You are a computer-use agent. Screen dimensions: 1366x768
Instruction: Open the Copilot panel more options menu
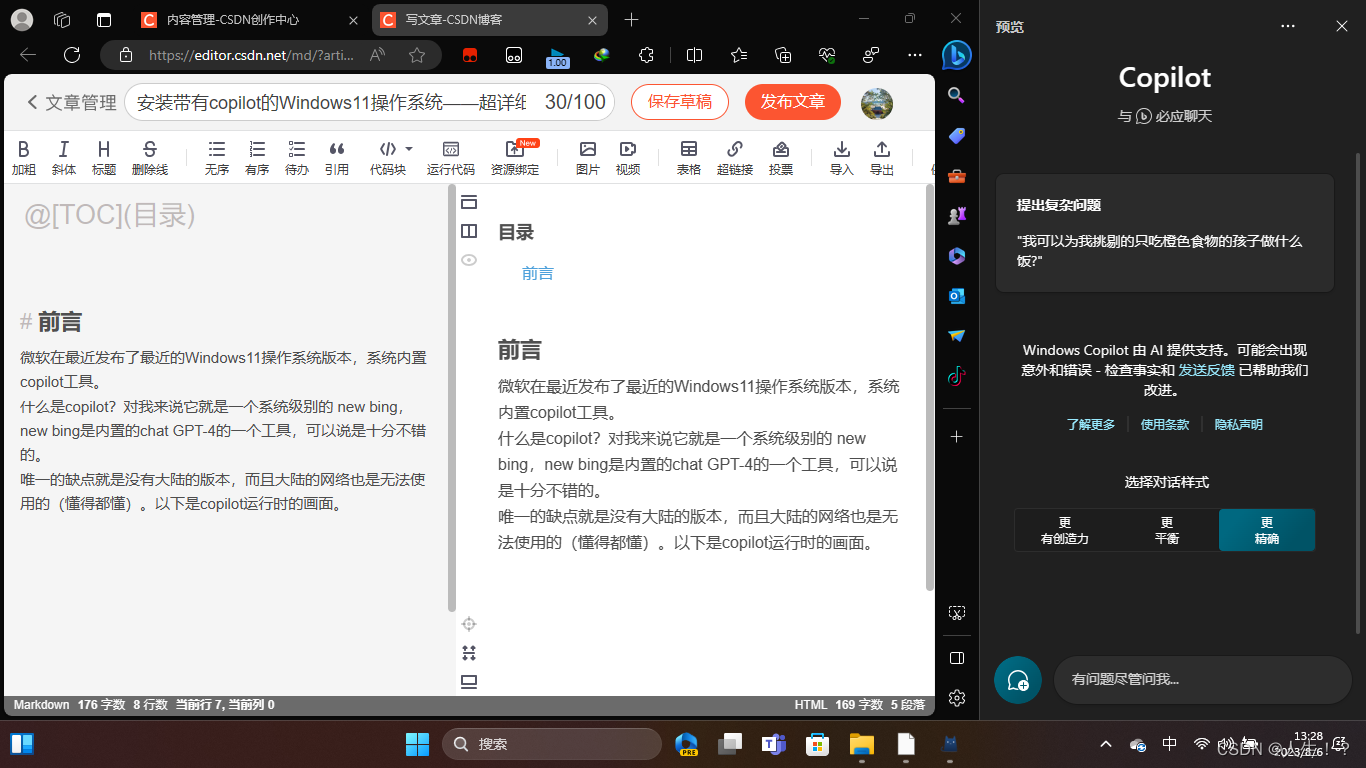[x=1288, y=27]
